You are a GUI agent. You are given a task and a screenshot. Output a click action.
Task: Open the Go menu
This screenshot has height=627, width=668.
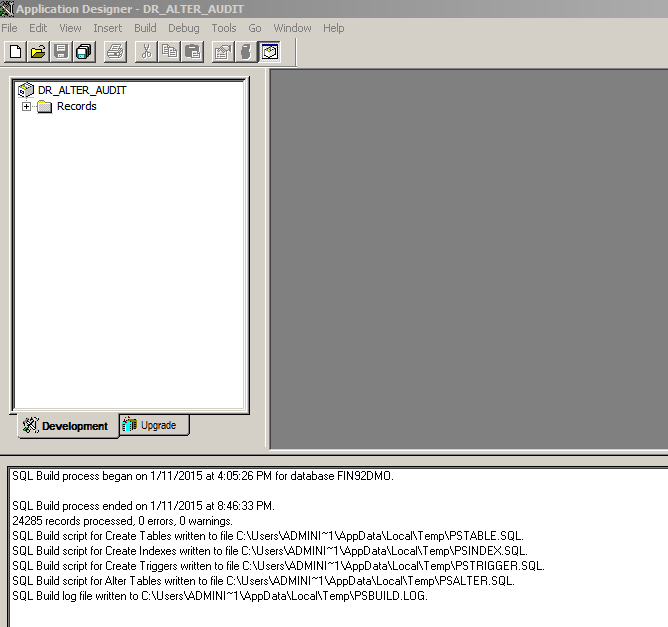(x=255, y=28)
